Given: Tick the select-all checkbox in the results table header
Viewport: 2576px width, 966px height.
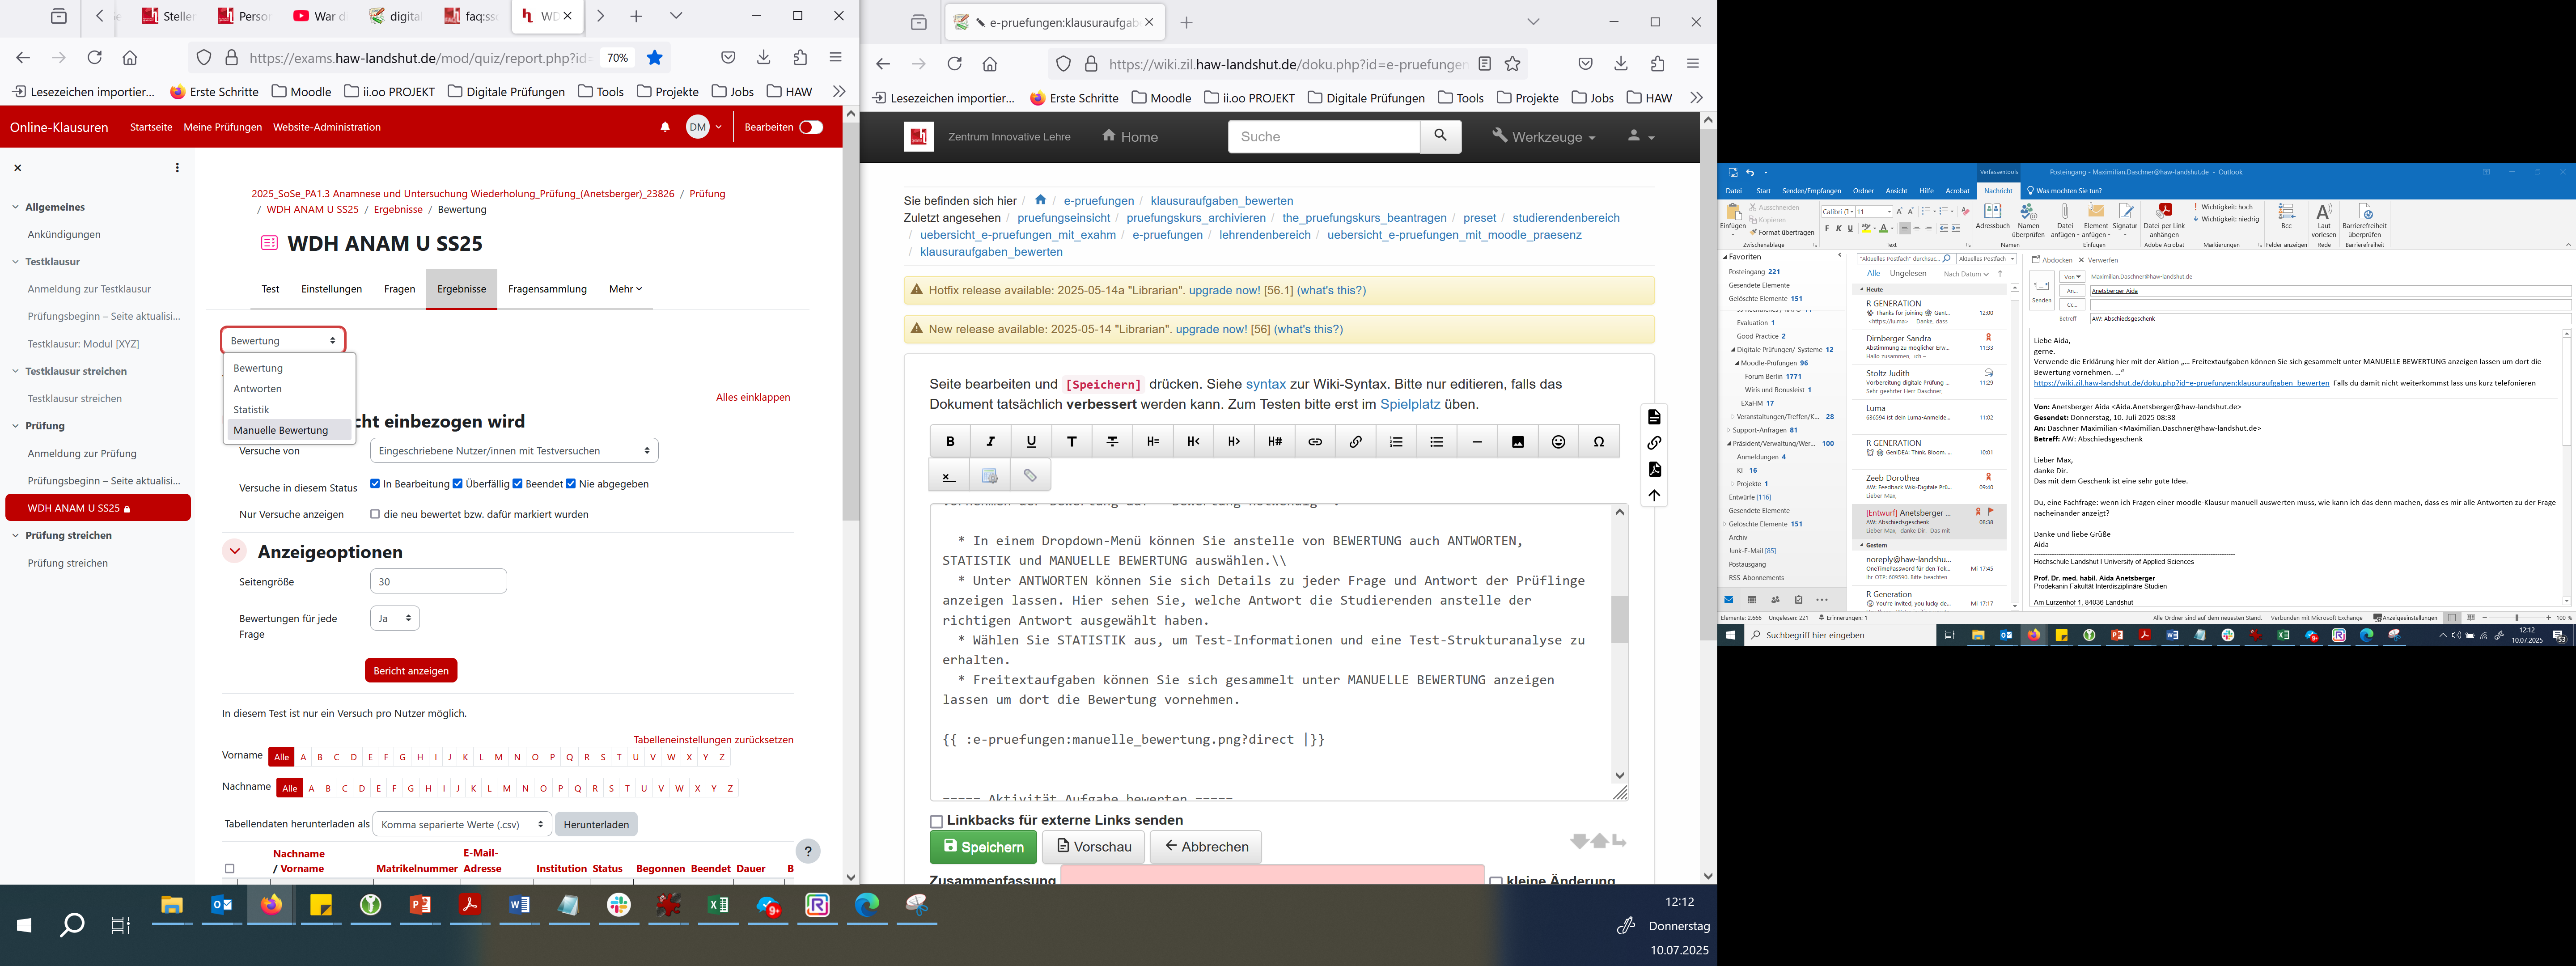Looking at the screenshot, I should [229, 869].
